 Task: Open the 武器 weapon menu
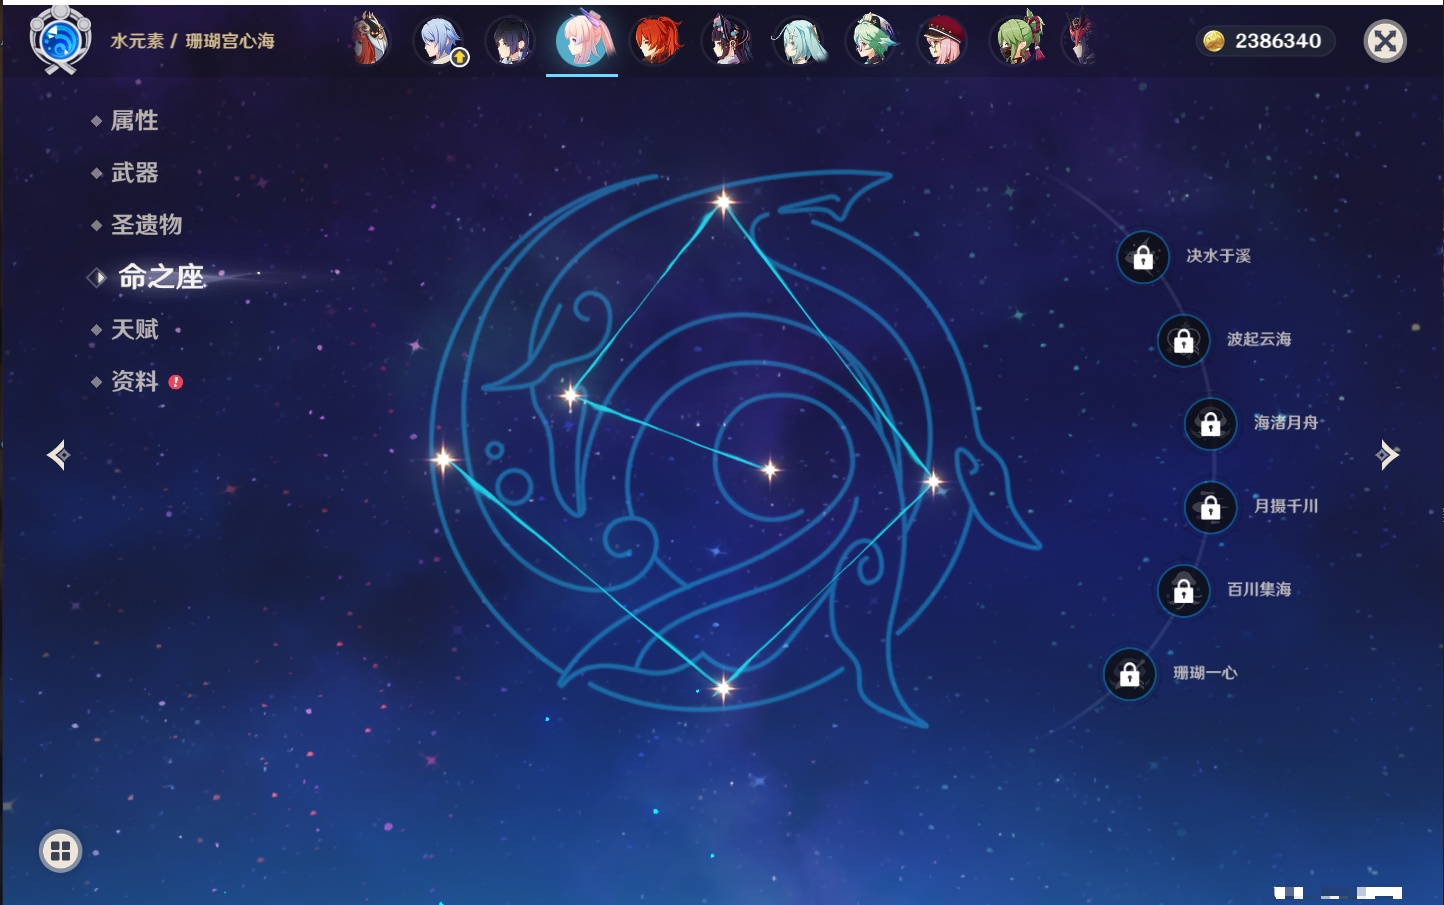click(x=134, y=173)
